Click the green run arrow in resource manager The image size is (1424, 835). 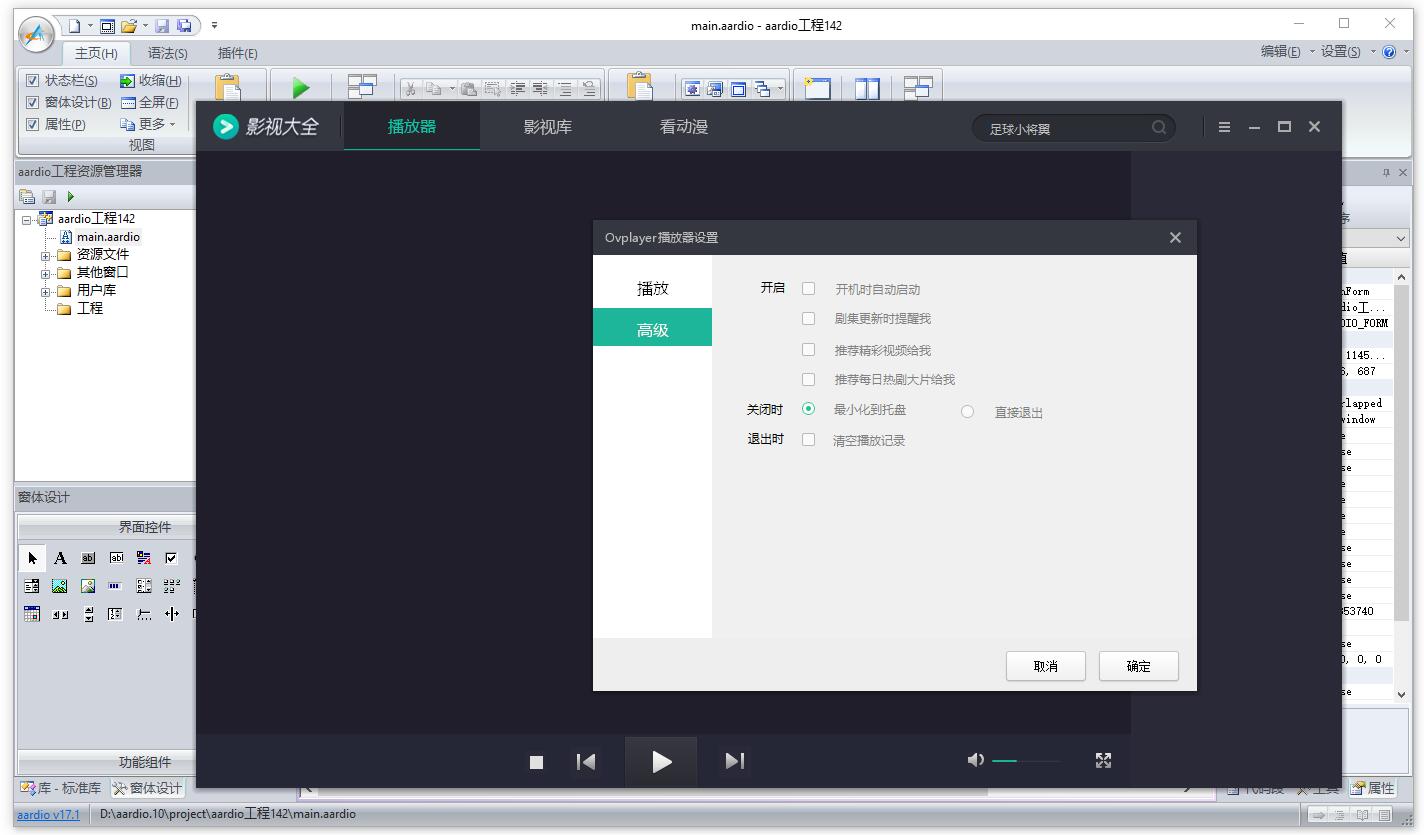tap(70, 197)
